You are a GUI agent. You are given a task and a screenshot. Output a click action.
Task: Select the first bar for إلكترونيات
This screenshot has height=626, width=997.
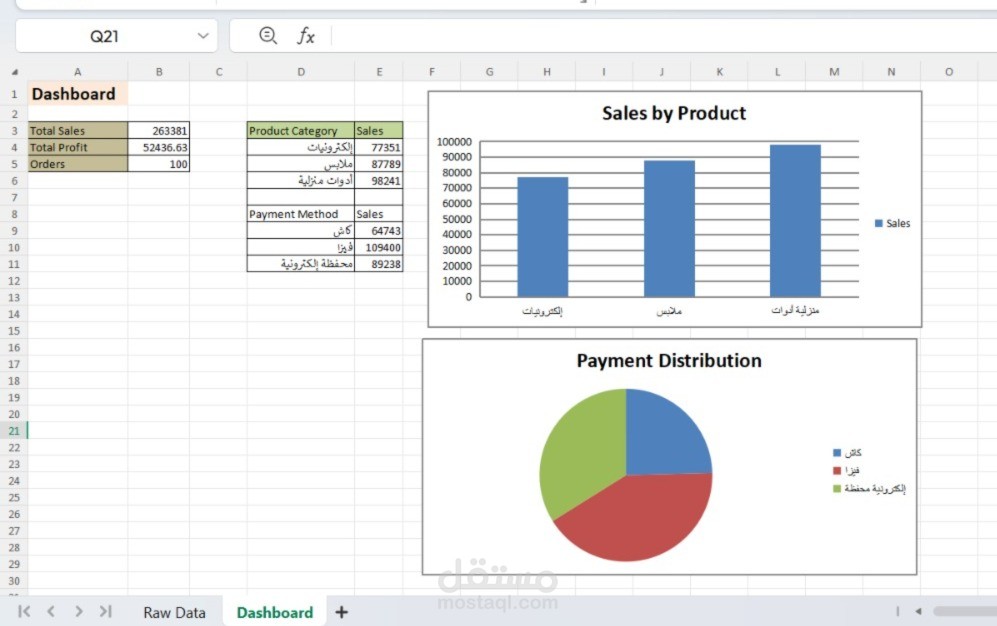click(x=542, y=236)
